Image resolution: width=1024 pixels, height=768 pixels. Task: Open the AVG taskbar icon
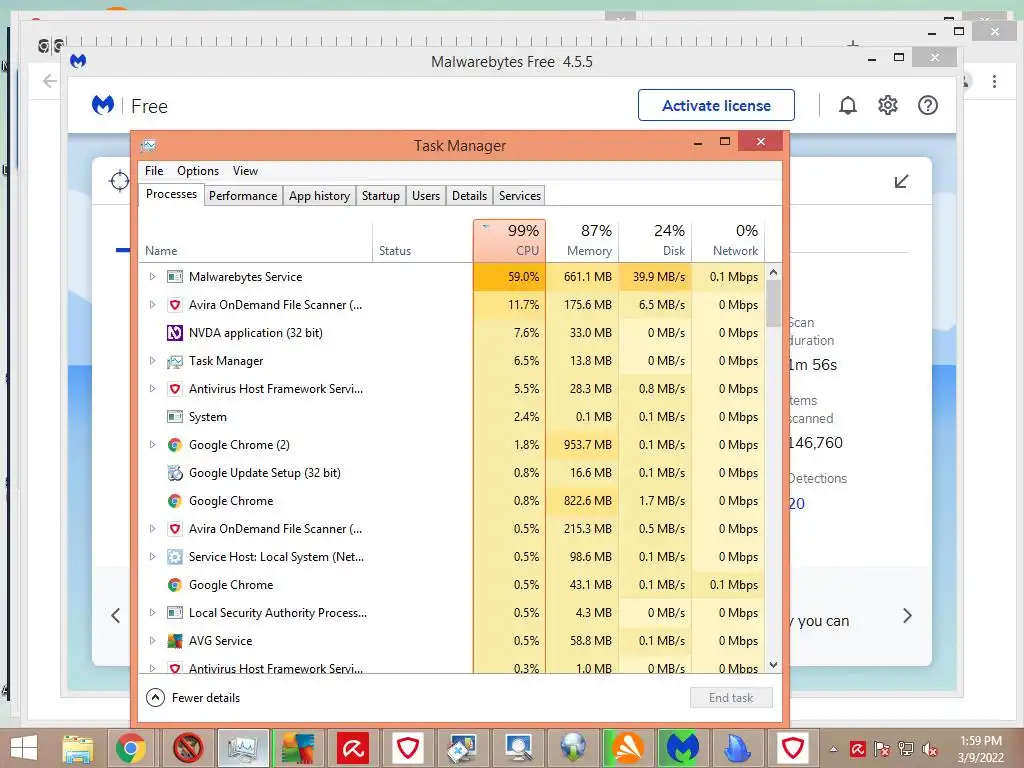[298, 748]
